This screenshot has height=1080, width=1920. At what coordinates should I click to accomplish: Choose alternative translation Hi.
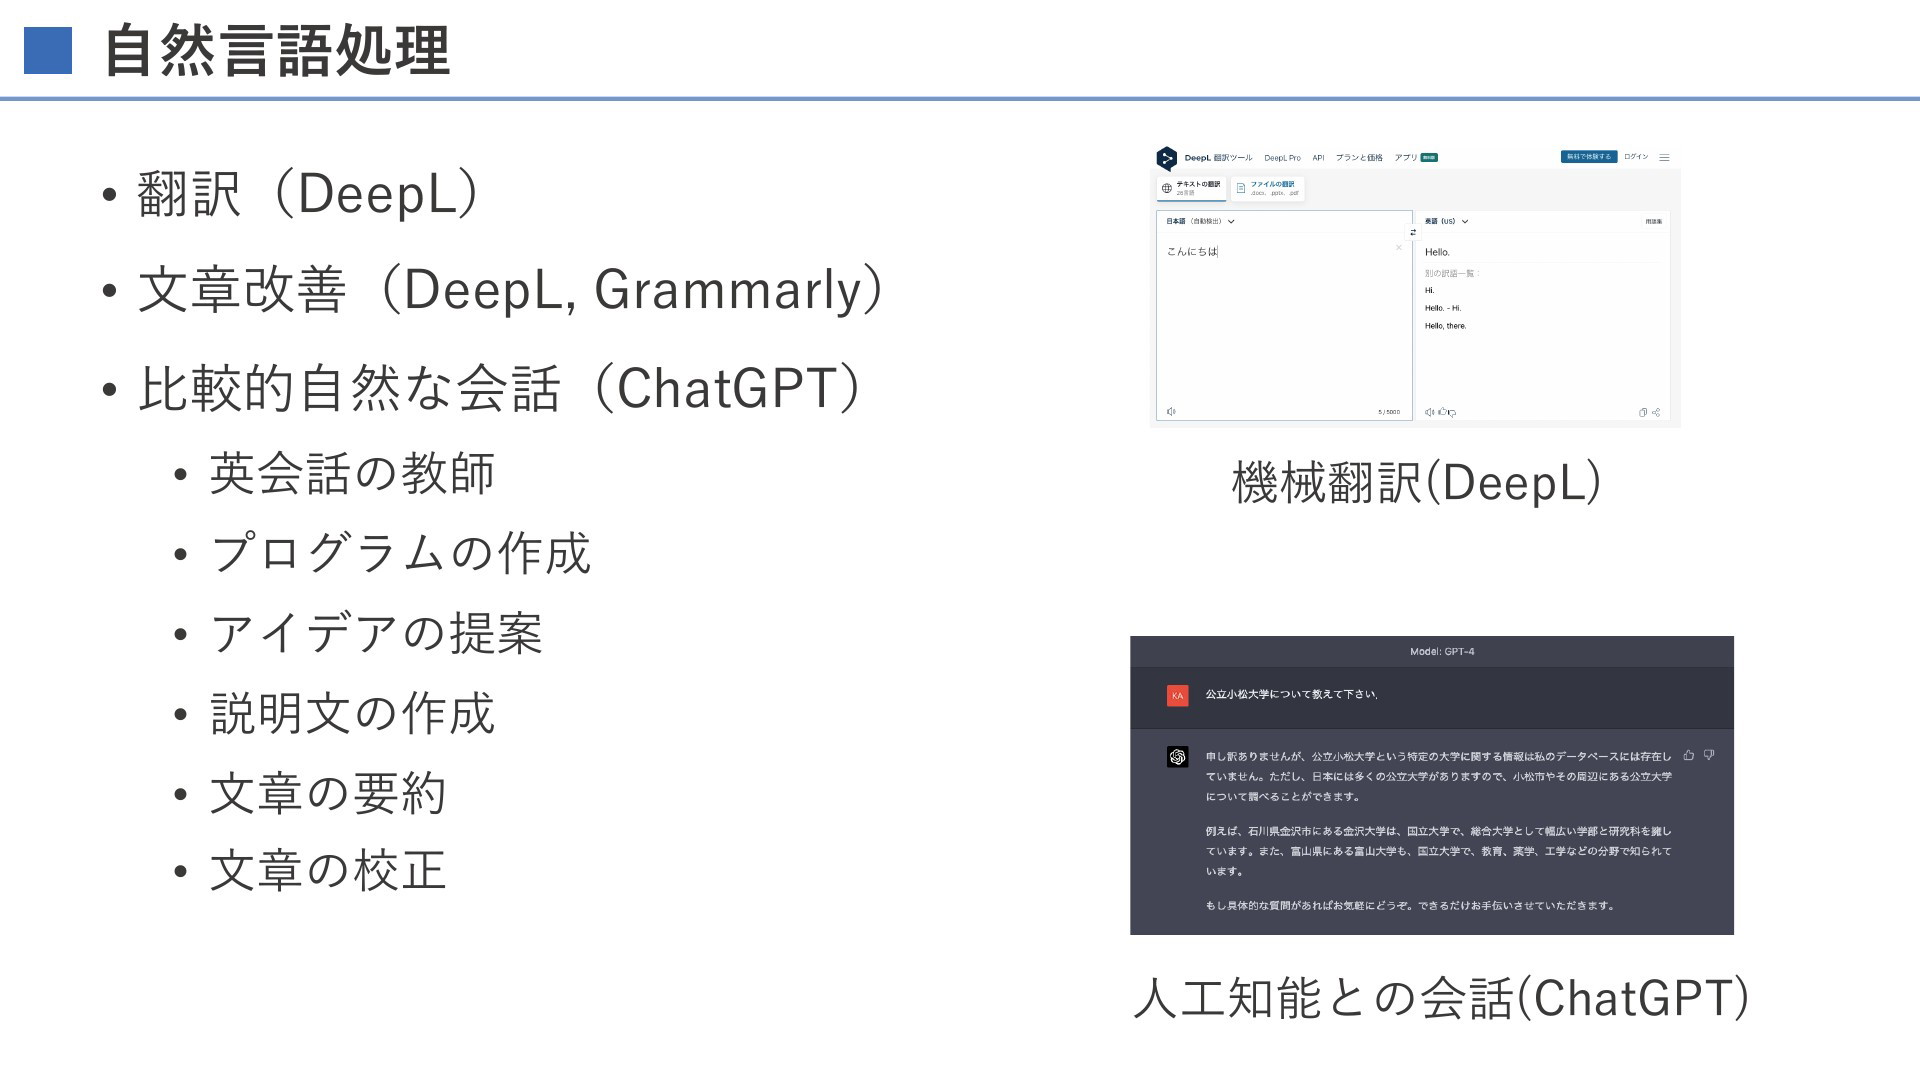coord(1429,290)
